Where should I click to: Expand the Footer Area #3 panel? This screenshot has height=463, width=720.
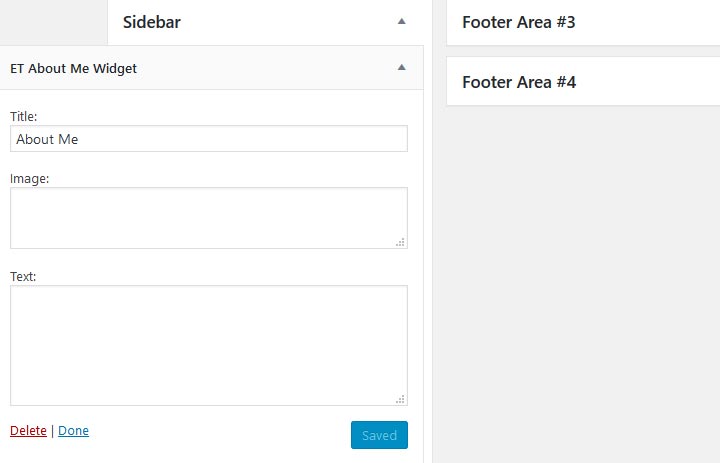click(582, 22)
